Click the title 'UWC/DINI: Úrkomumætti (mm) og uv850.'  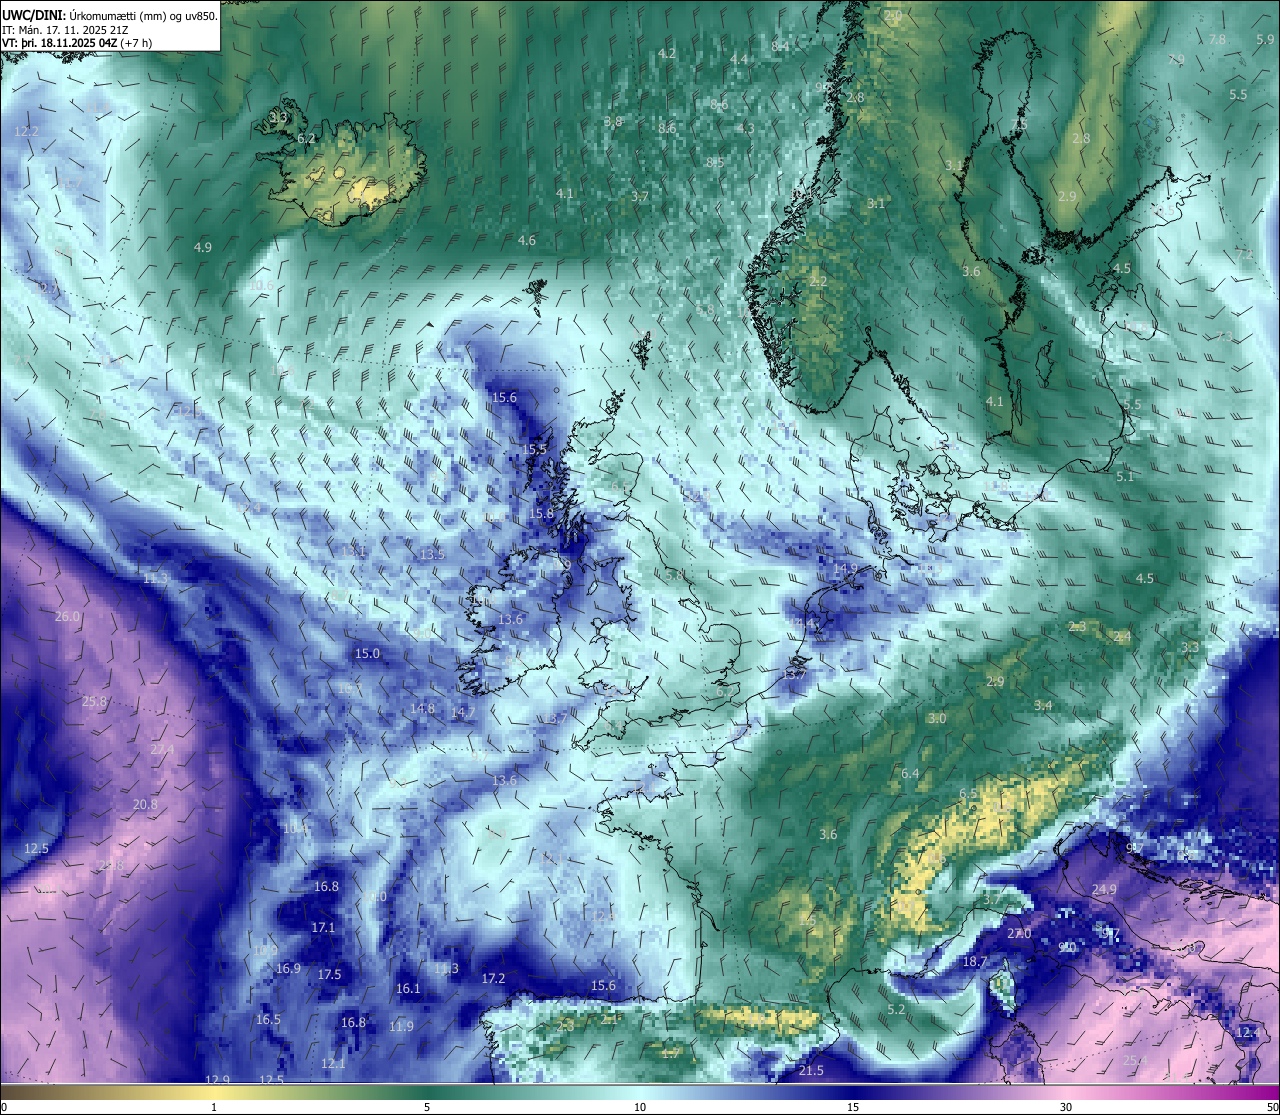pos(110,14)
